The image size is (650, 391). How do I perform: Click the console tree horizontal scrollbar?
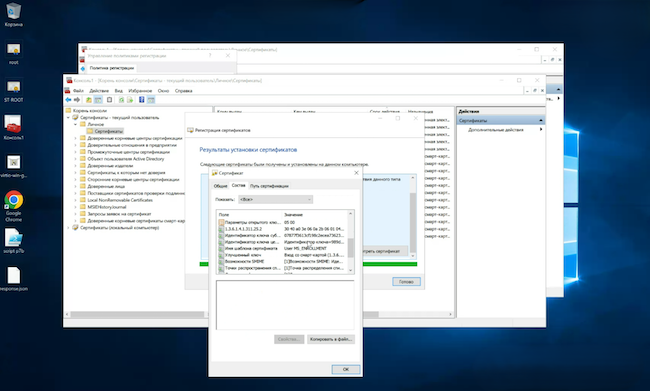138,315
